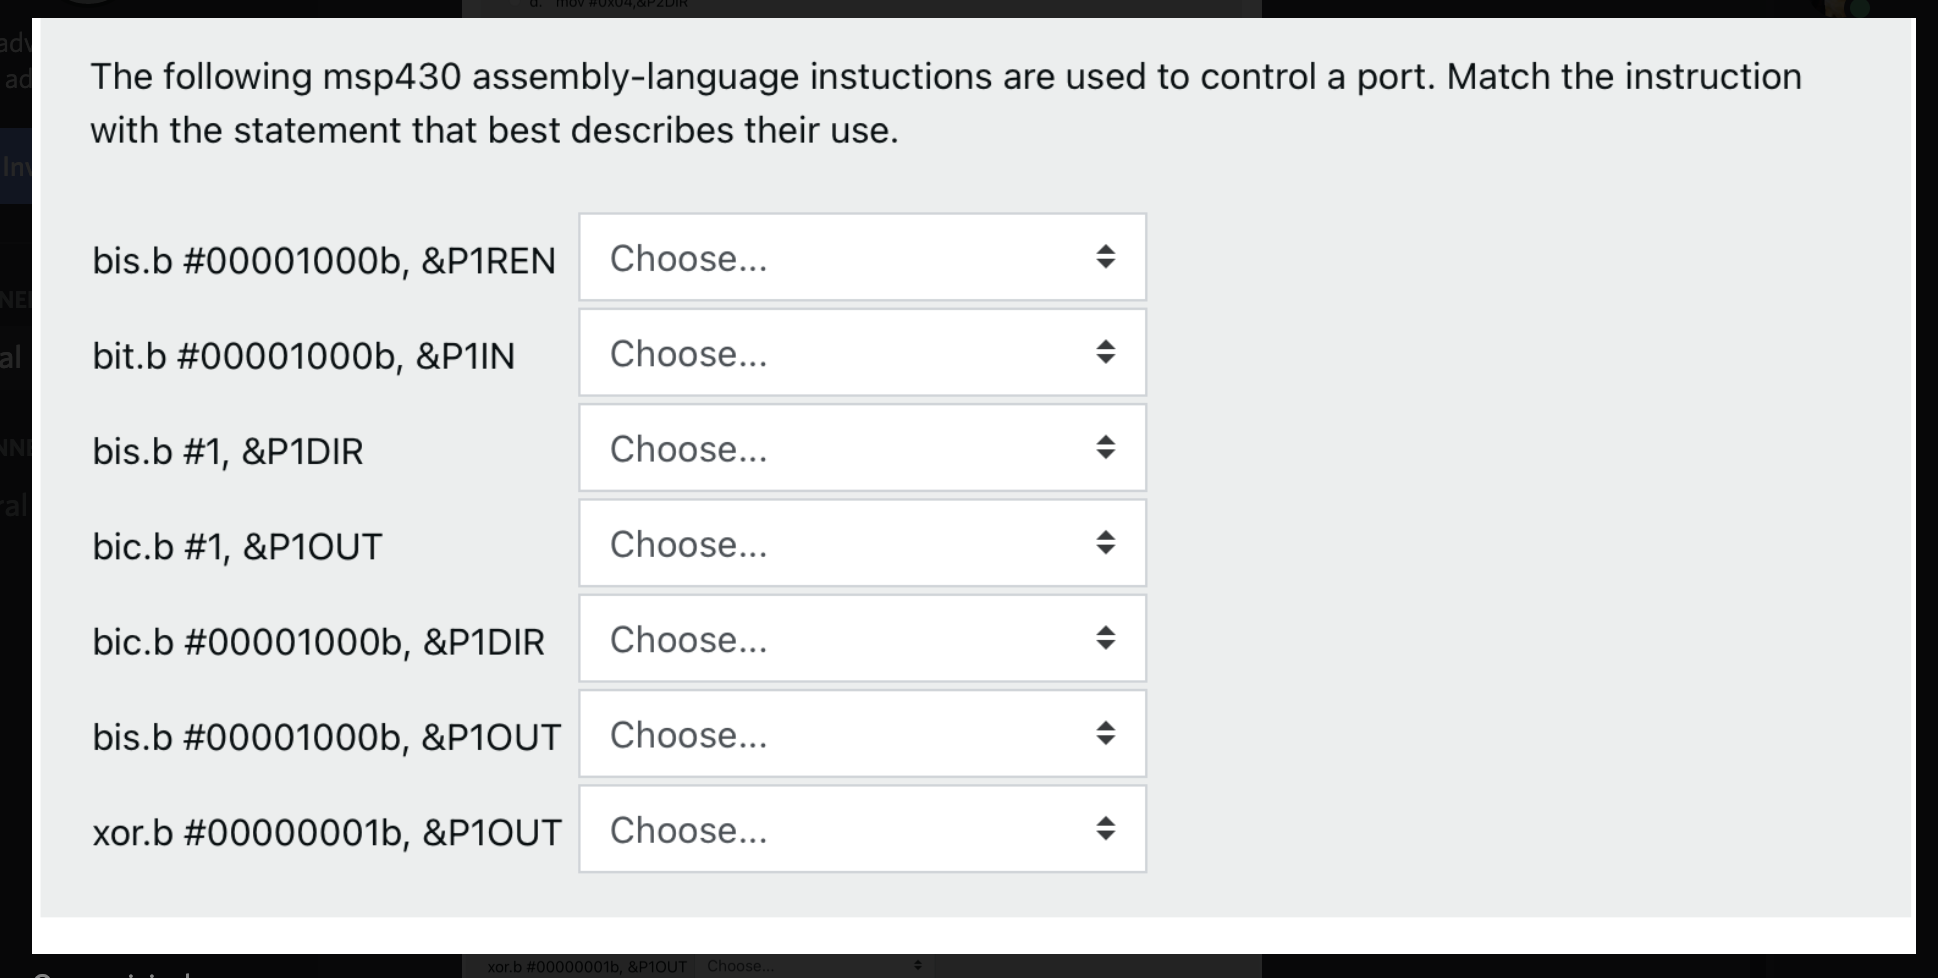
Task: Click the up-down chevron icon beside the P1IN selector
Action: 1104,353
